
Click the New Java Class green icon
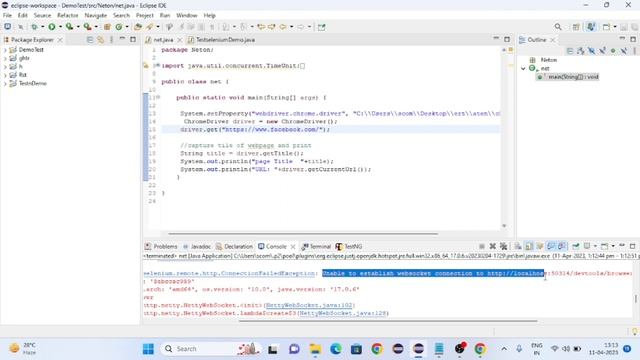tap(119, 27)
